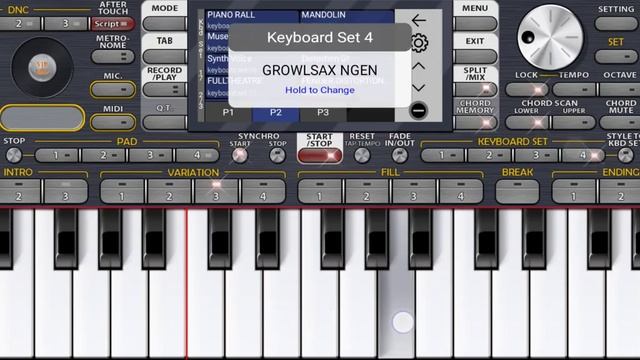This screenshot has width=640, height=360.
Task: Trigger FILL 1
Action: (x=320, y=191)
